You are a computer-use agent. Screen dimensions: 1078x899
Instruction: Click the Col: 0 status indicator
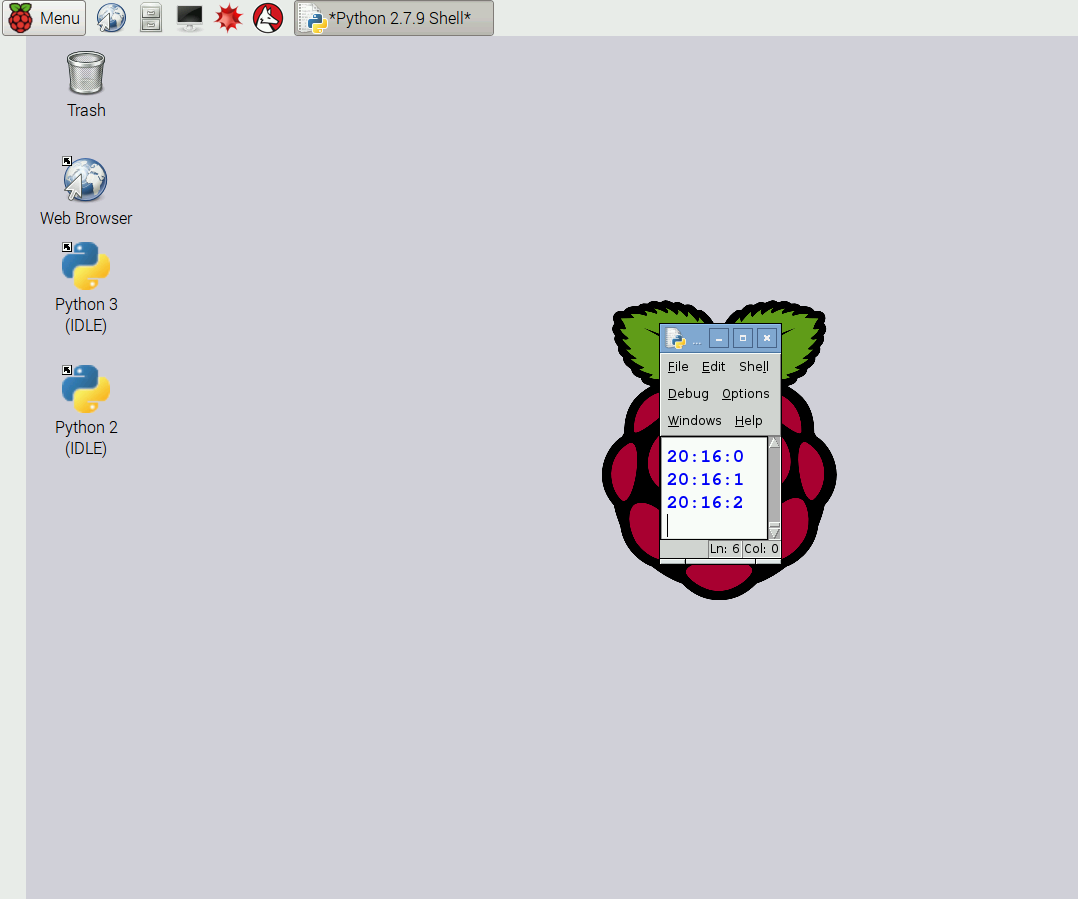click(761, 548)
